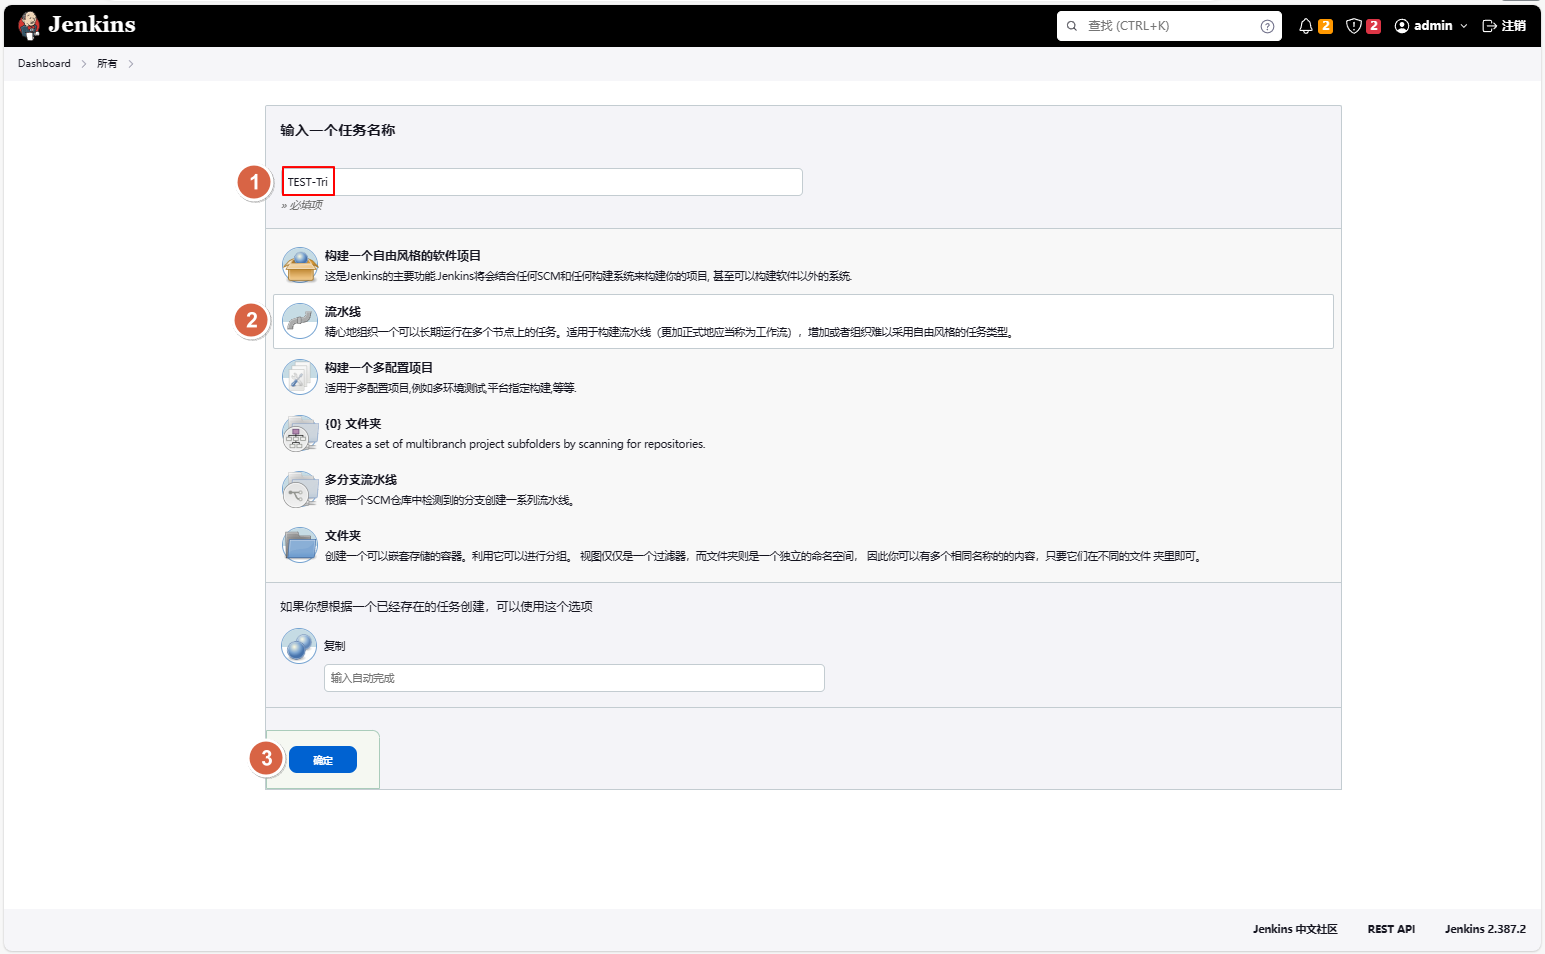Go to Dashboard breadcrumb
Screen dimensions: 1545x954
click(44, 63)
